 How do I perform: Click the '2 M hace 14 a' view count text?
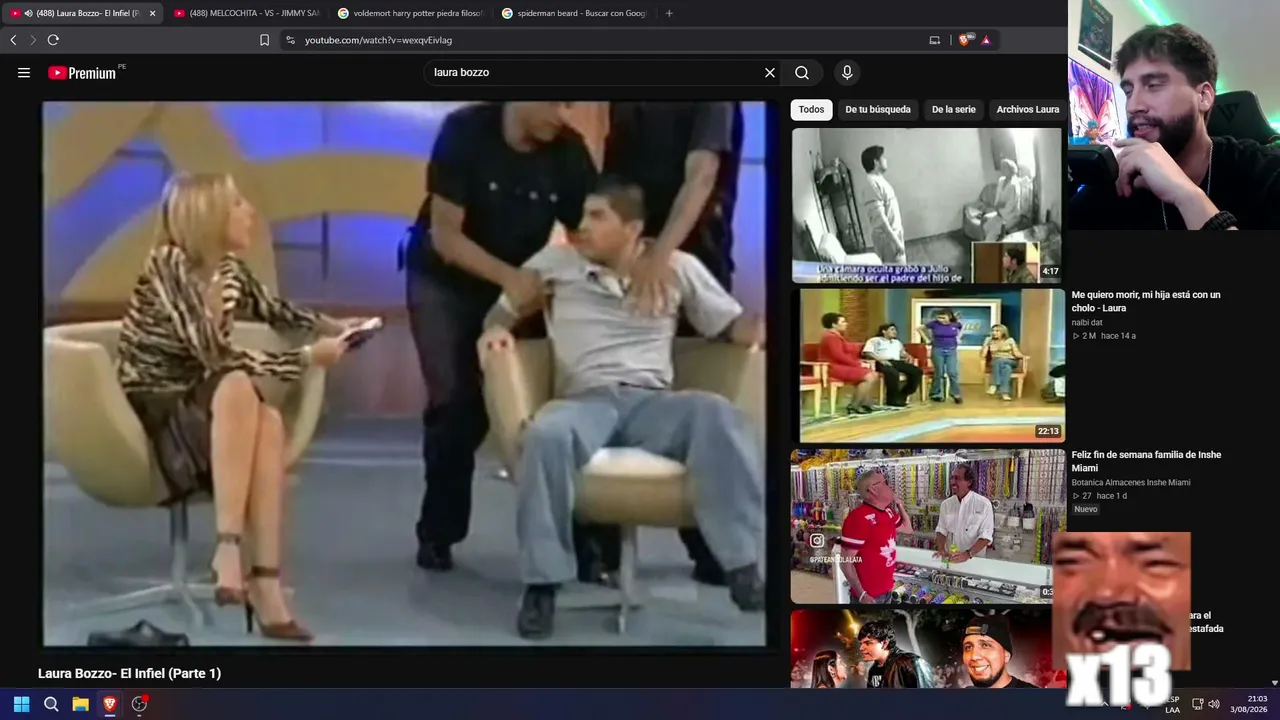click(1104, 336)
